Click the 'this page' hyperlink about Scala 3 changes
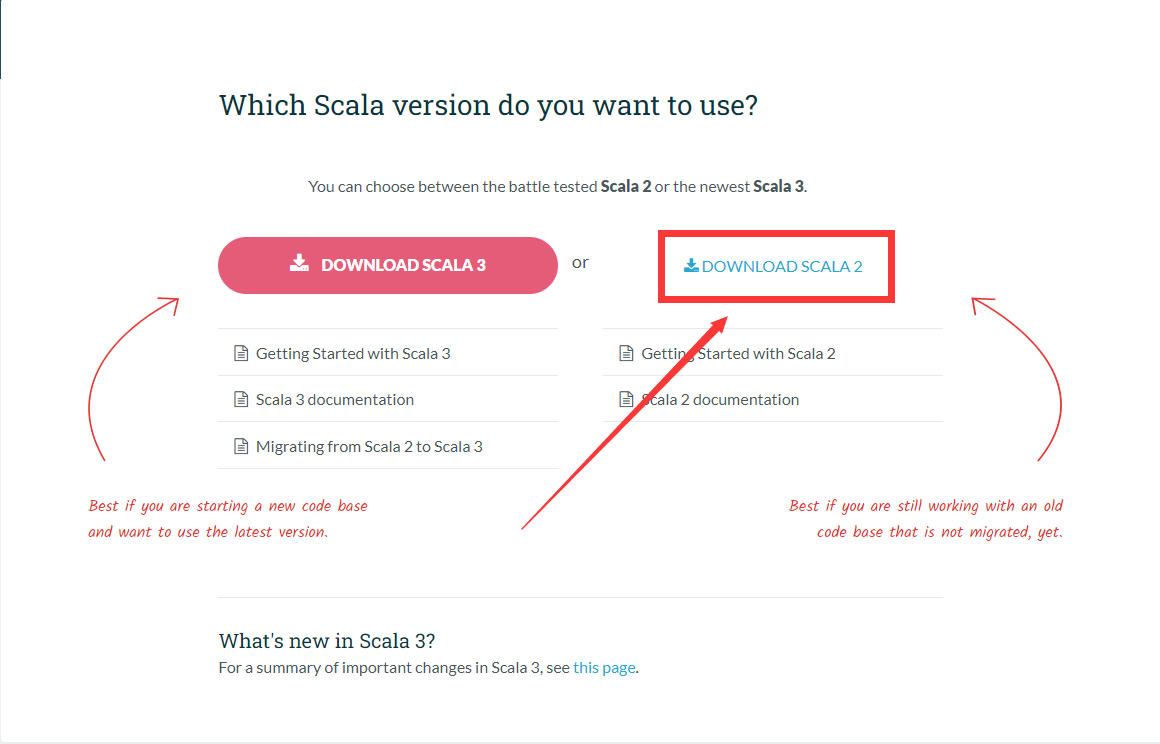 point(604,667)
